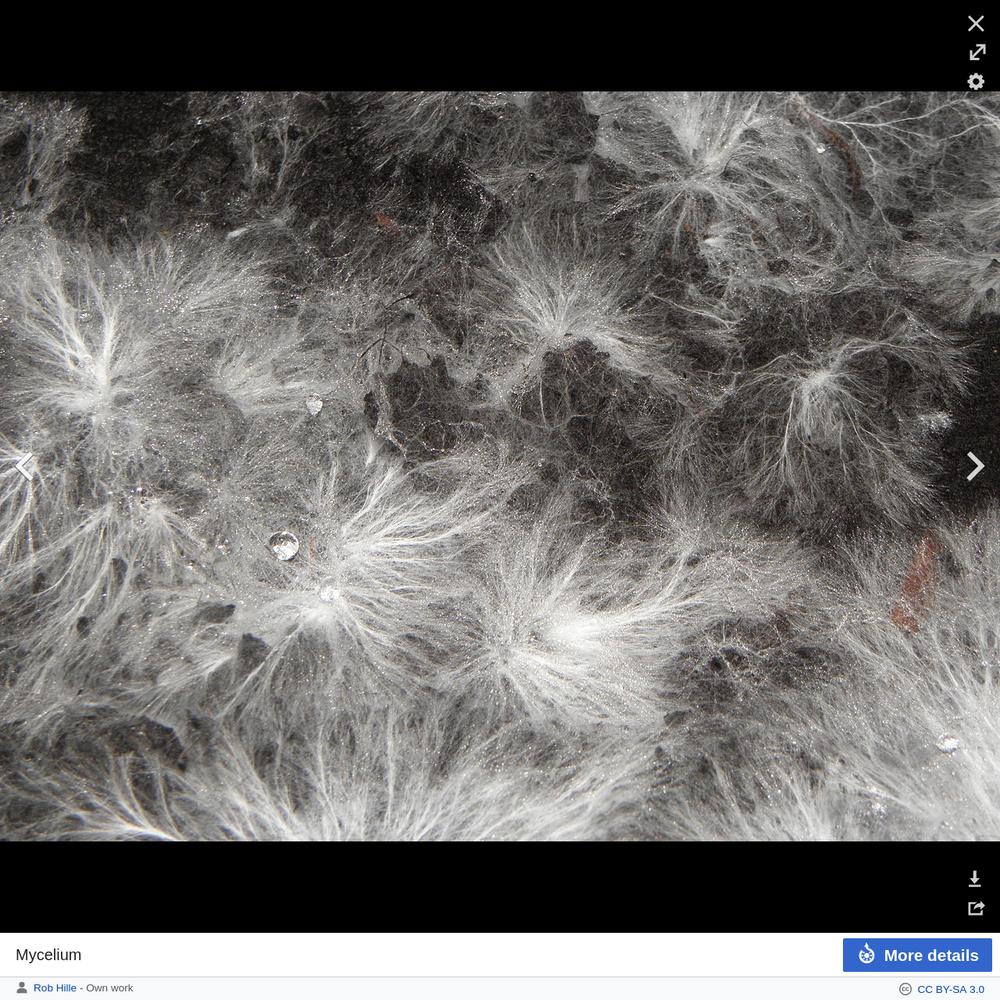The width and height of the screenshot is (1000, 1000).
Task: Click the Mycelium photograph
Action: coord(500,466)
